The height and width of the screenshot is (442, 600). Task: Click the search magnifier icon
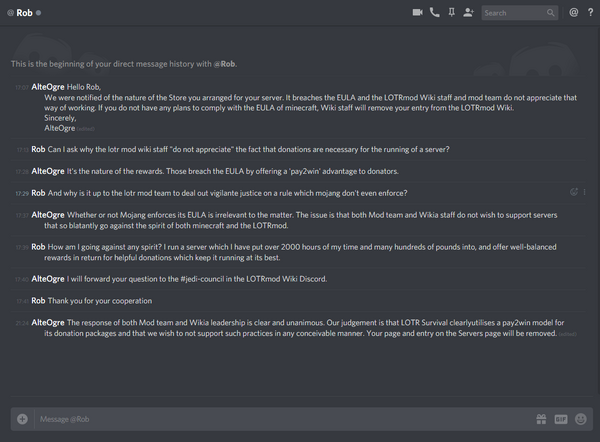pos(550,13)
